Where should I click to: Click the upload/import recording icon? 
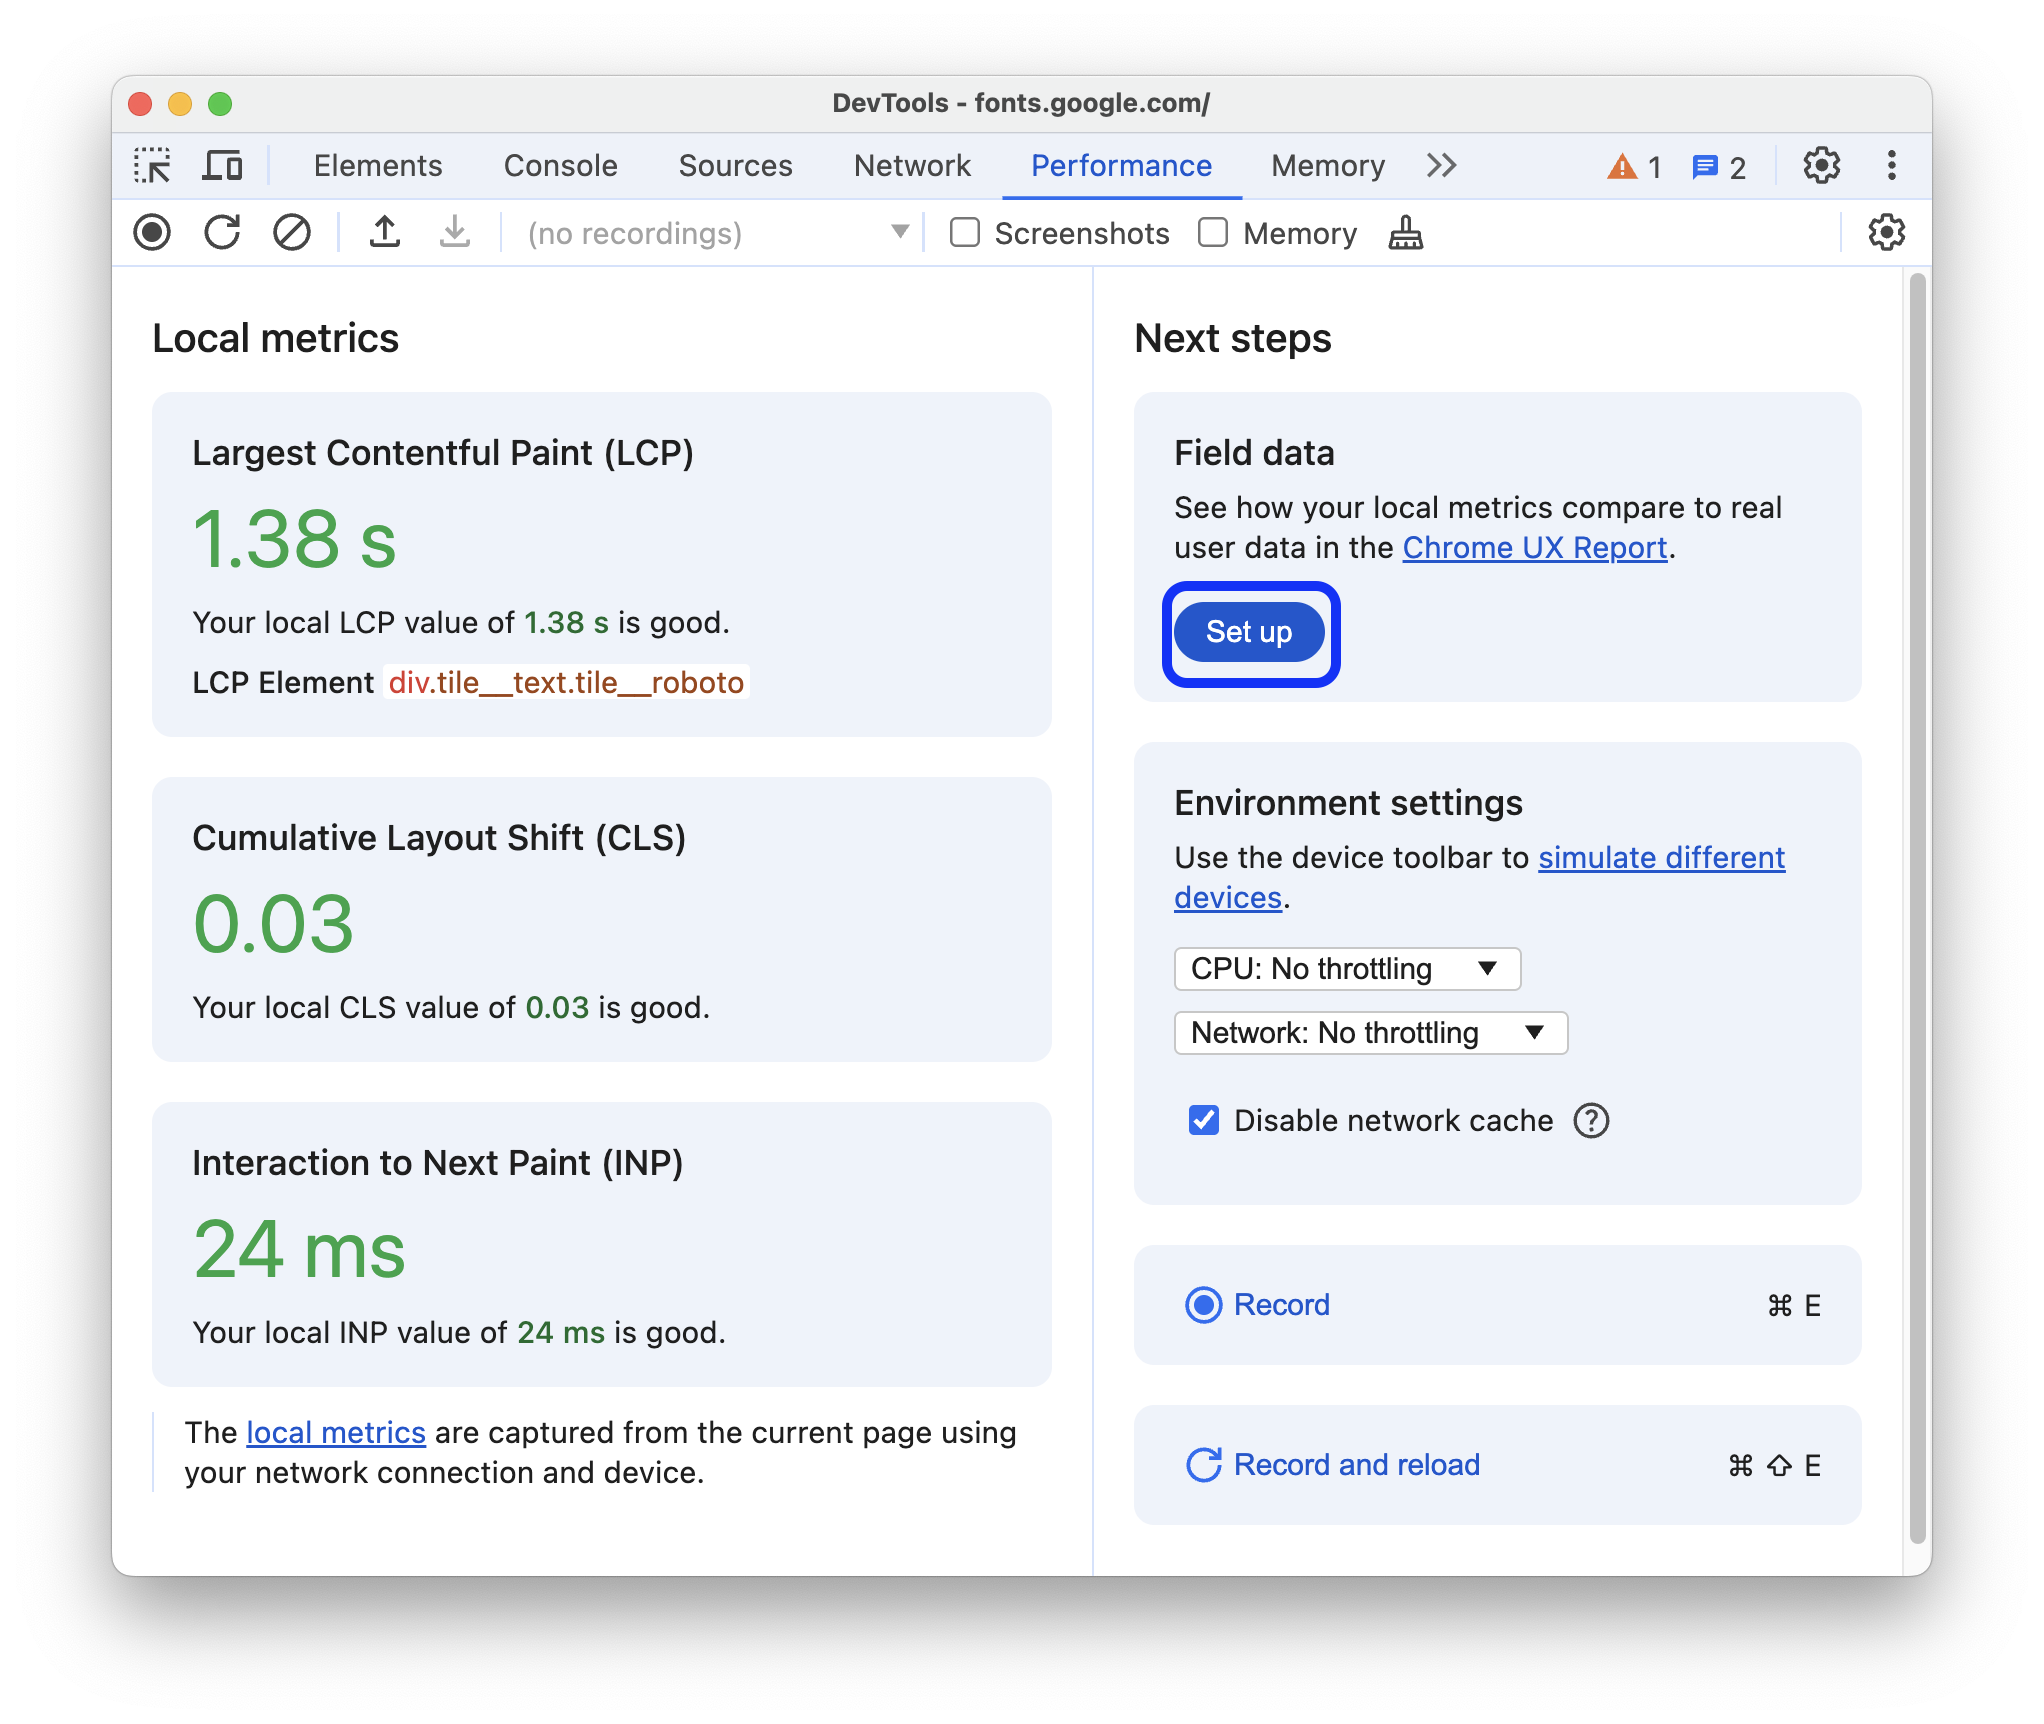click(385, 233)
